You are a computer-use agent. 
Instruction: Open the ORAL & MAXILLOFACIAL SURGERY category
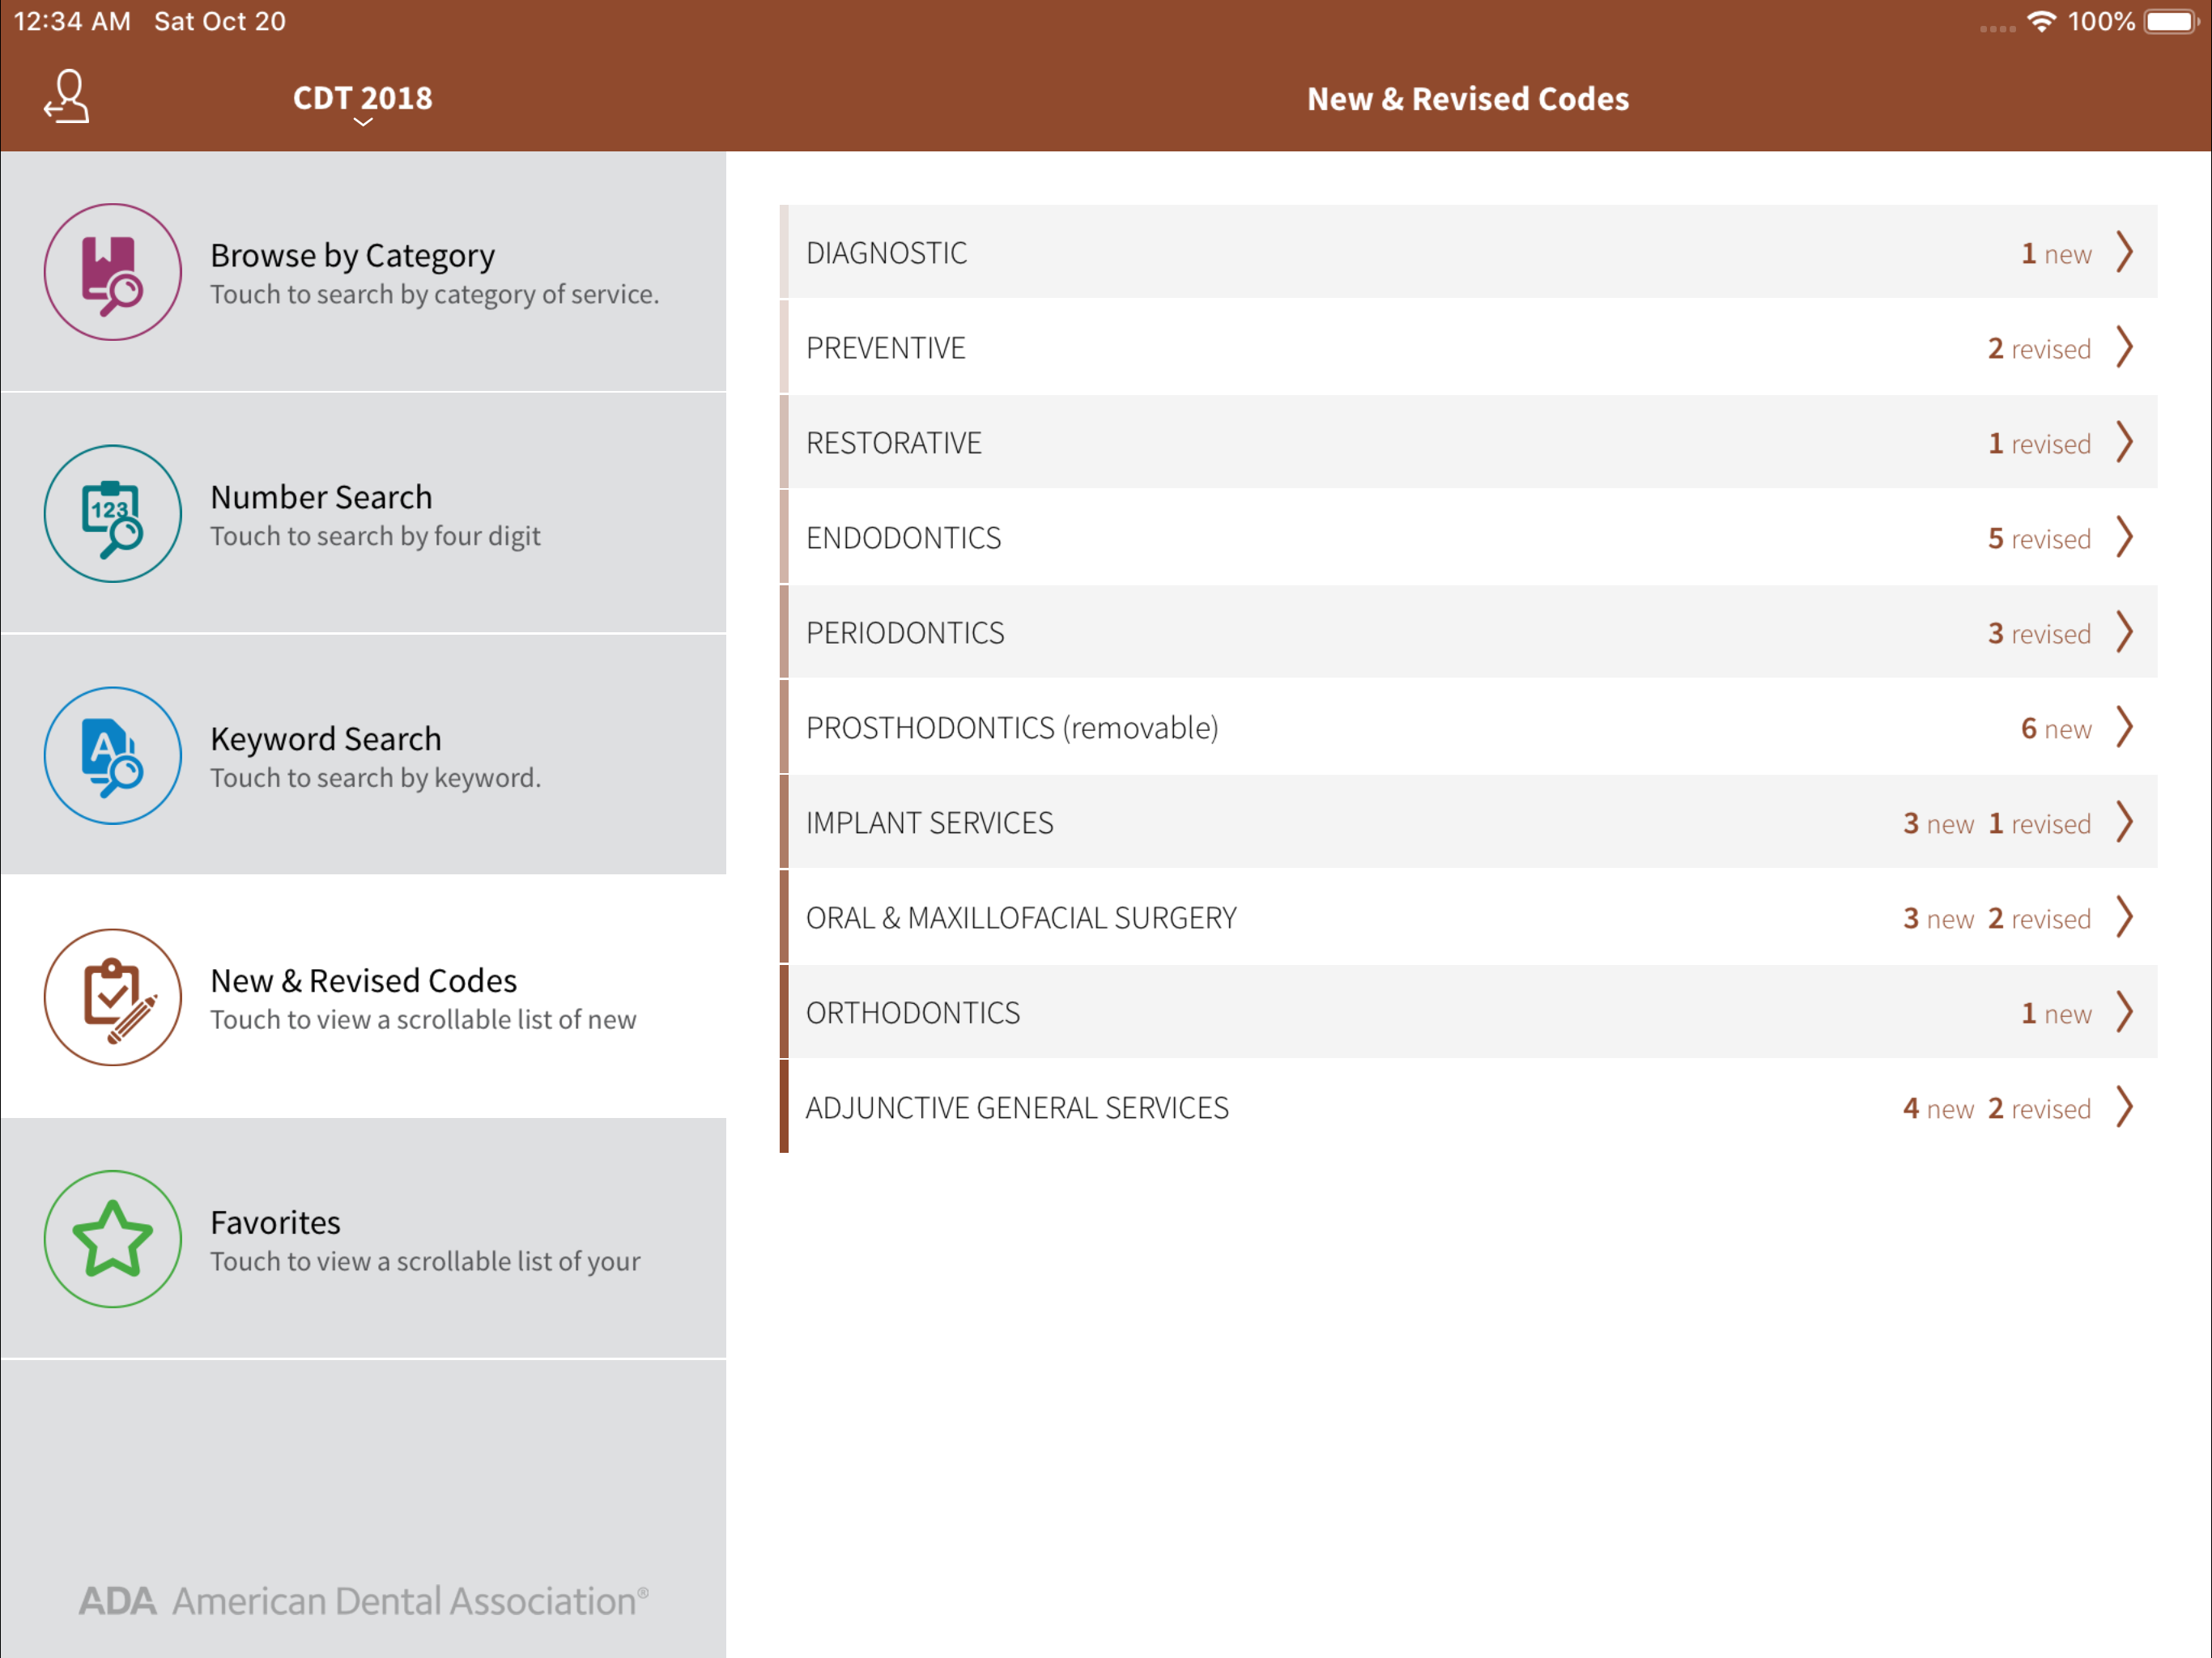point(1468,917)
